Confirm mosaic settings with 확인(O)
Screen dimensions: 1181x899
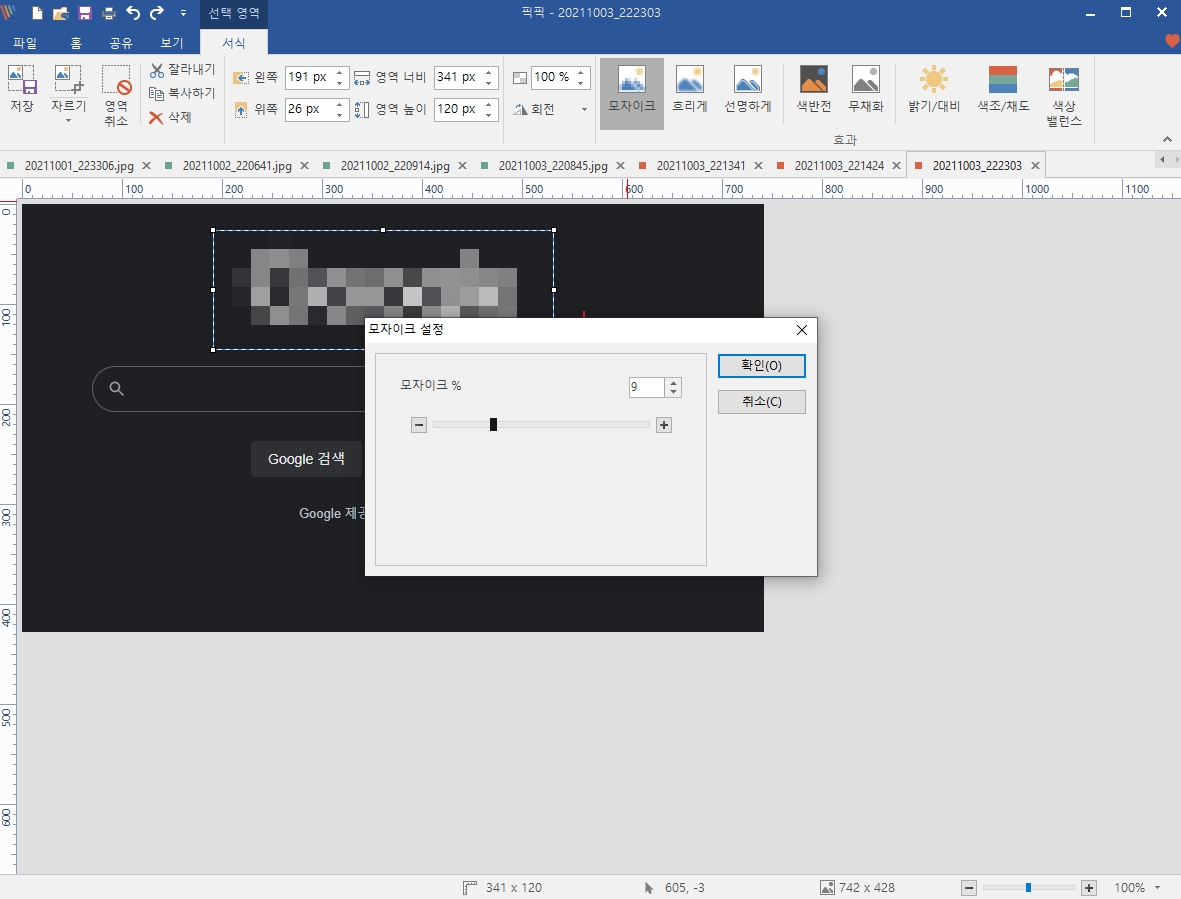click(761, 366)
